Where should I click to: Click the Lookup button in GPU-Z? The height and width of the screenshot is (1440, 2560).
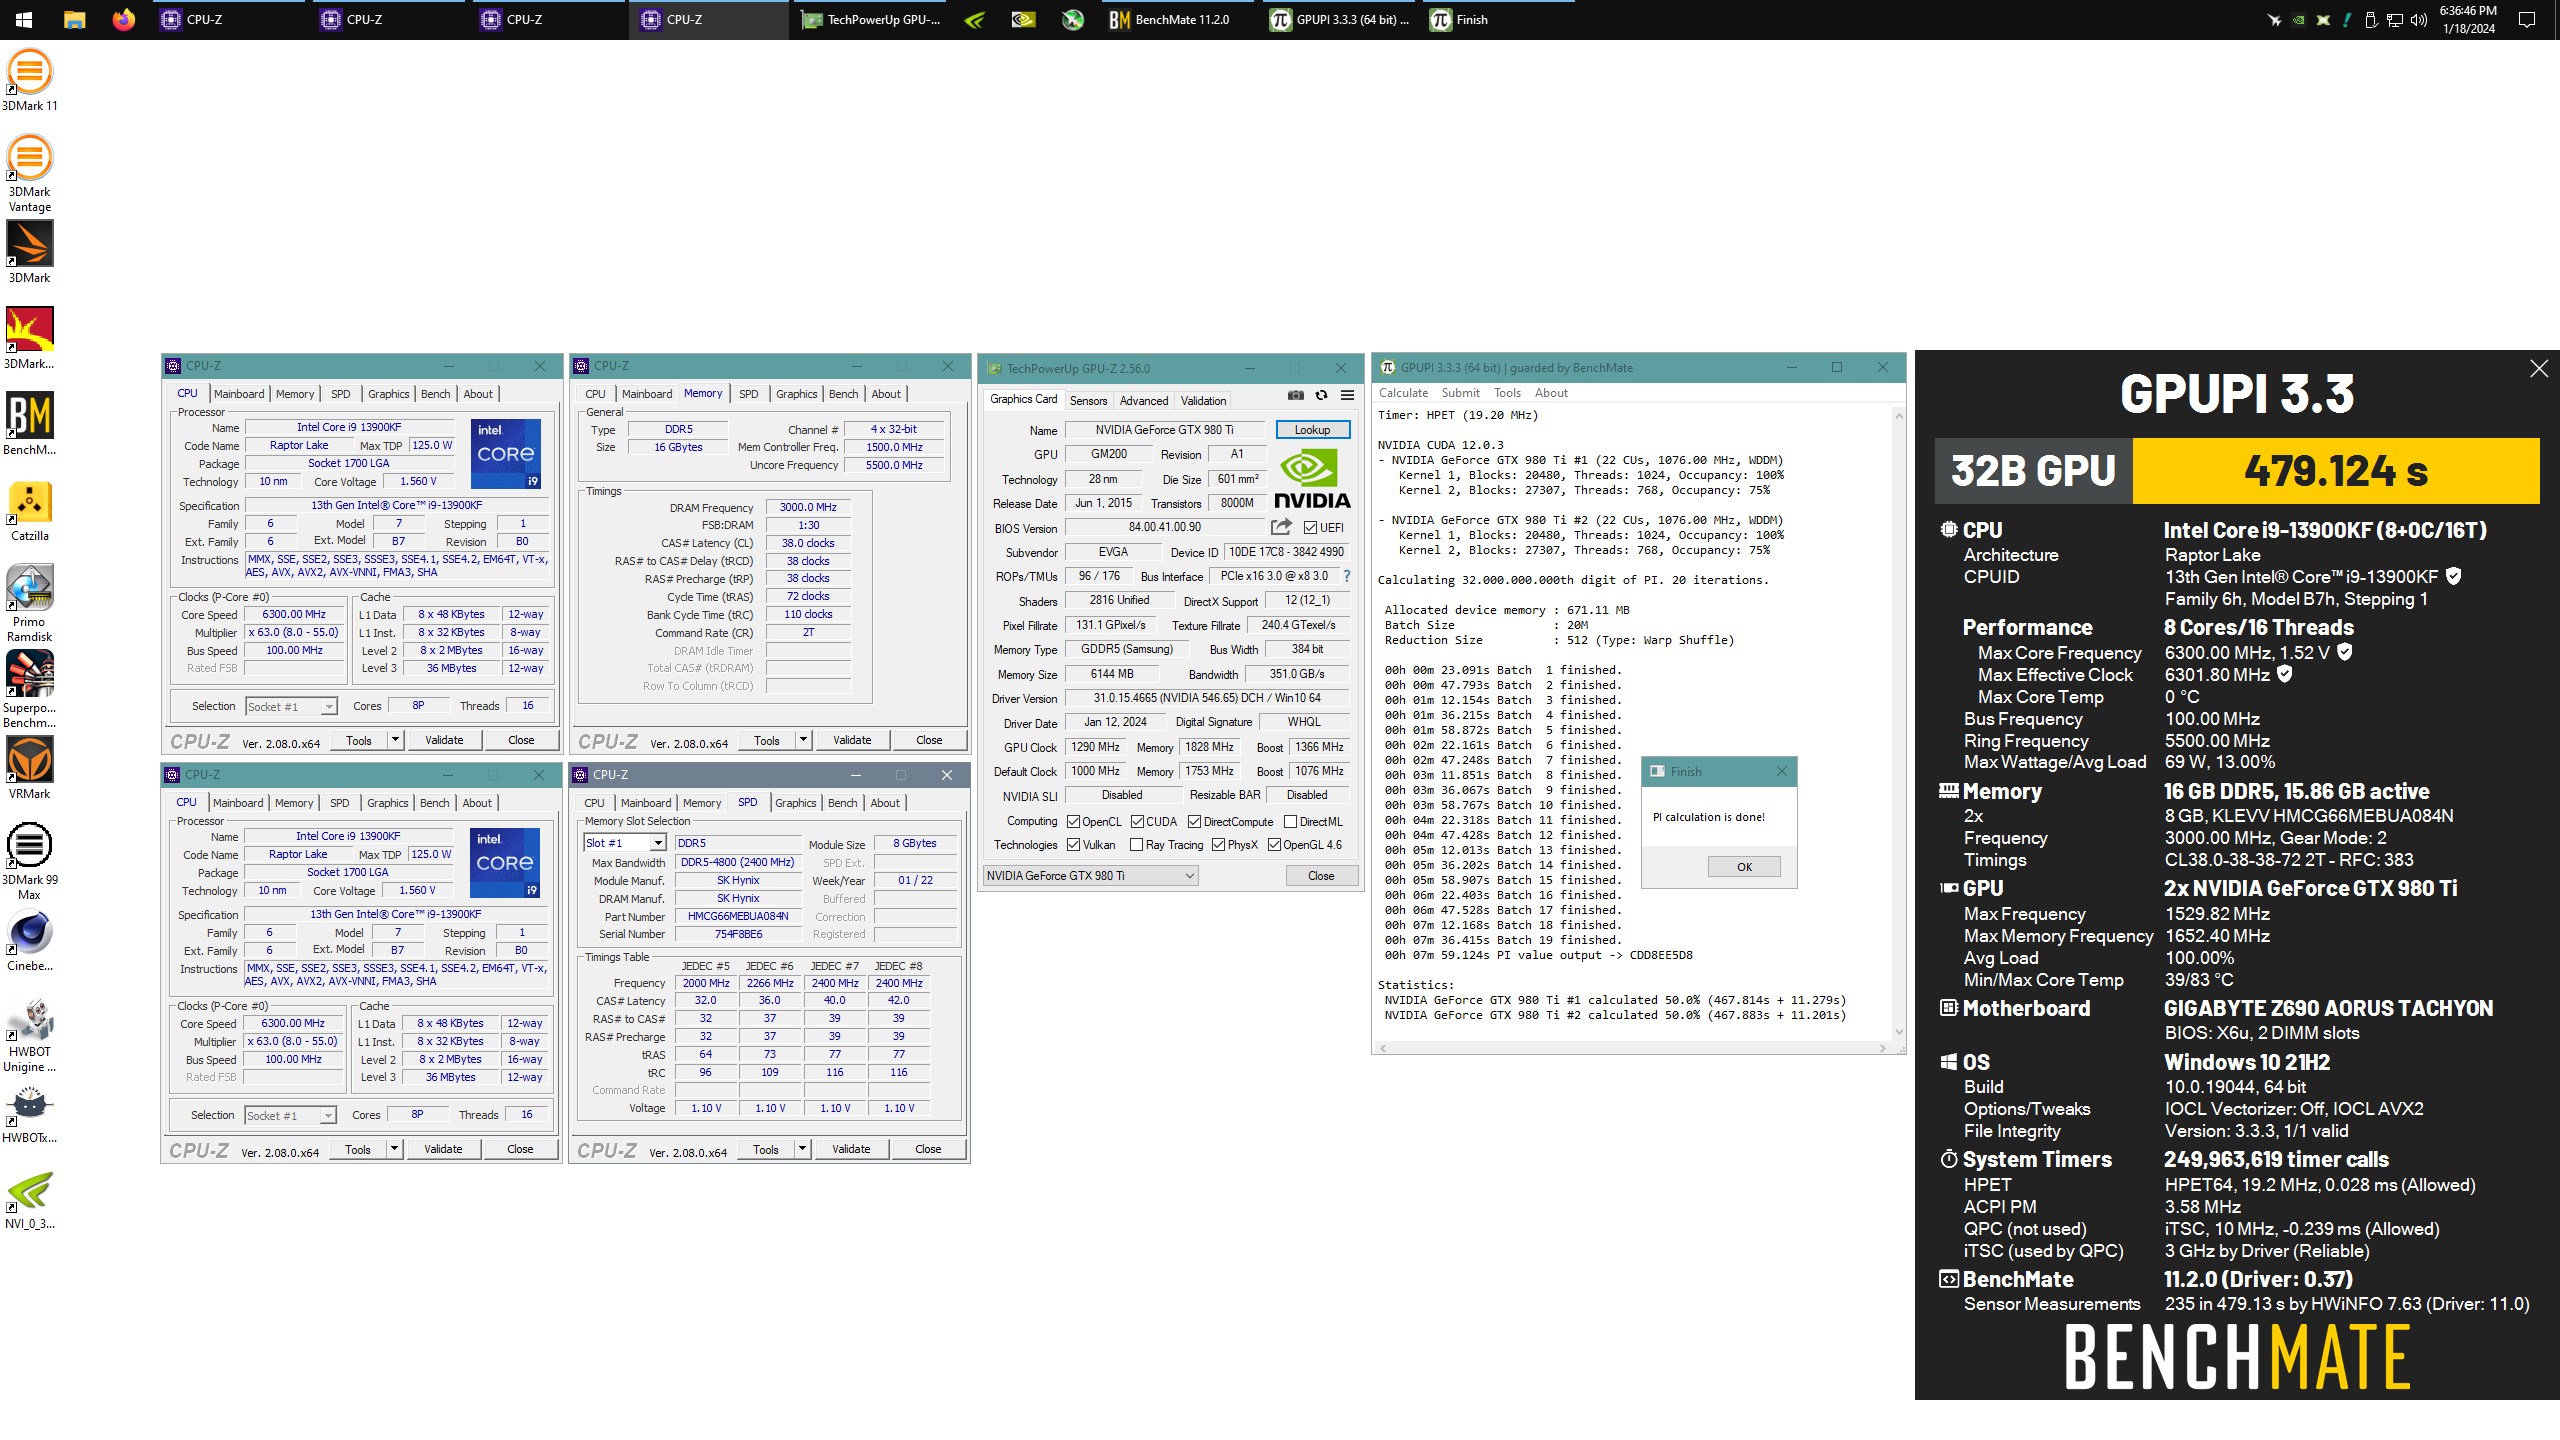1312,430
